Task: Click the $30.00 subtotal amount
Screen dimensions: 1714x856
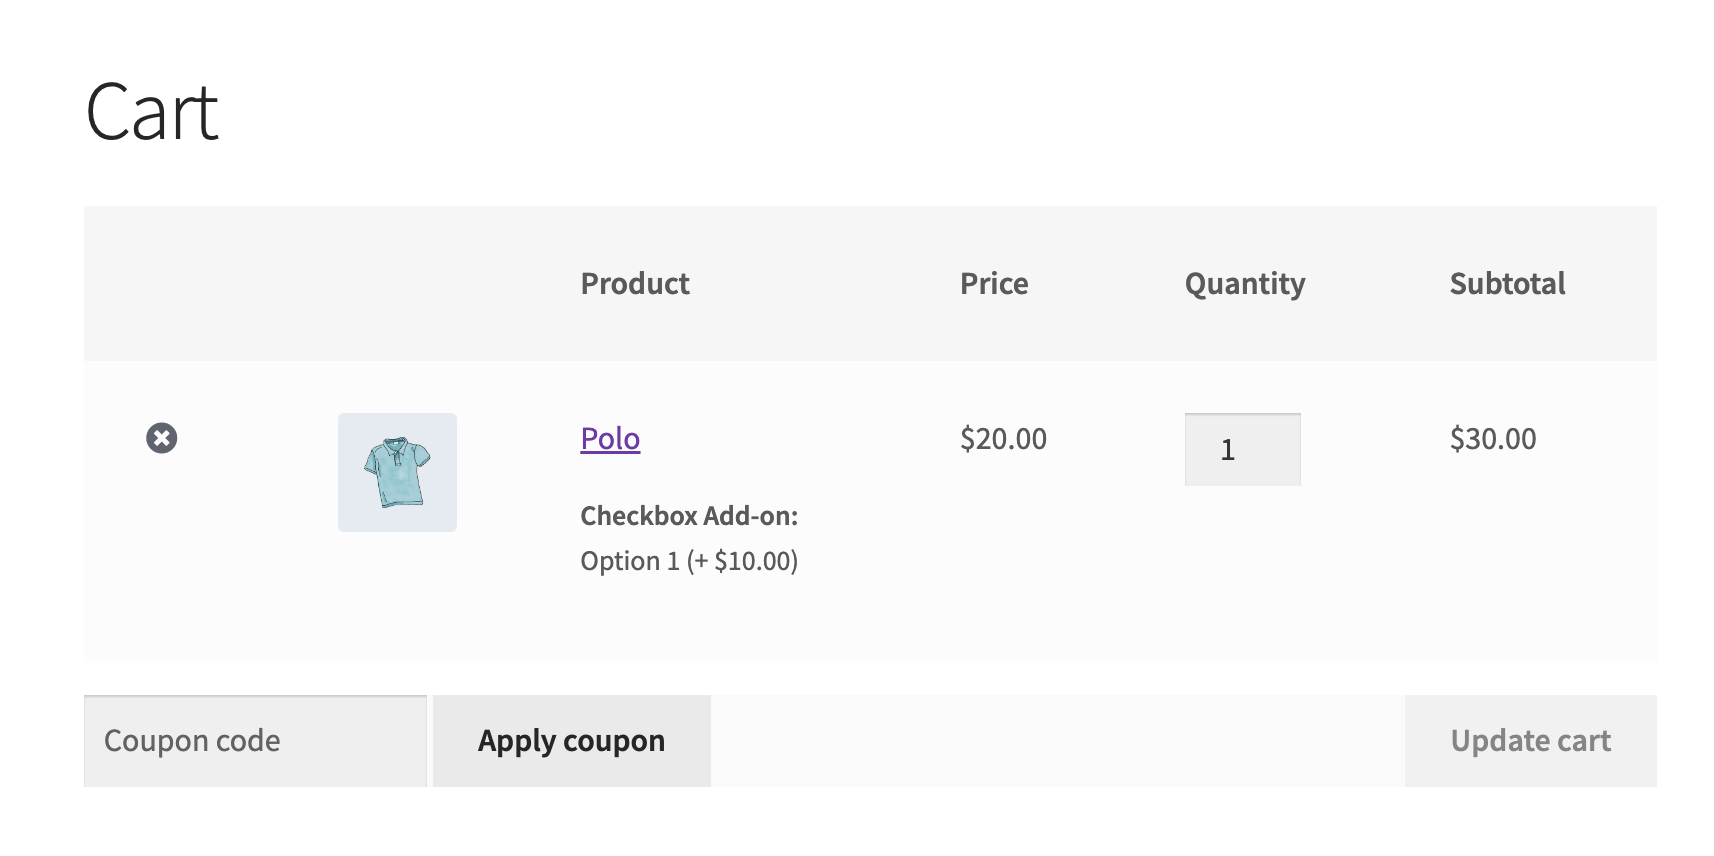Action: pos(1493,439)
